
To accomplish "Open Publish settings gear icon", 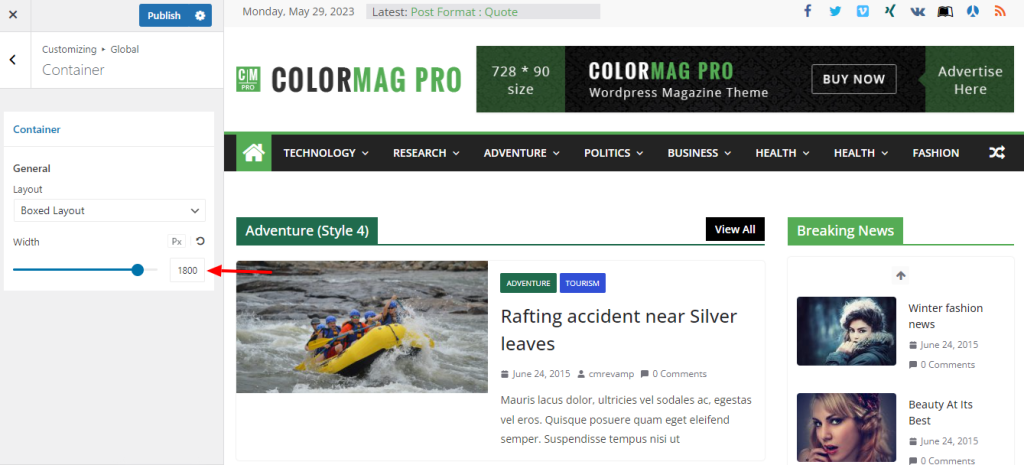I will 200,15.
